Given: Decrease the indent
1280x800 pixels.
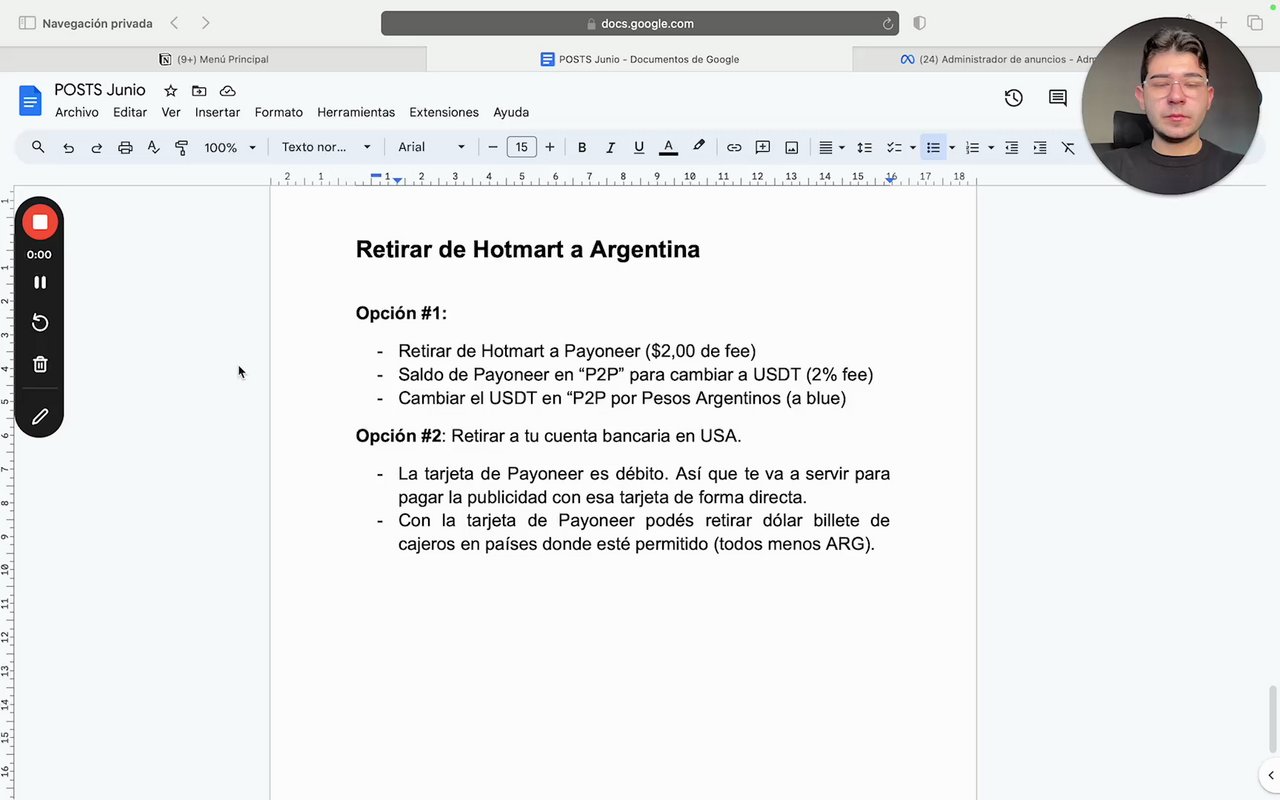Looking at the screenshot, I should pyautogui.click(x=1011, y=147).
